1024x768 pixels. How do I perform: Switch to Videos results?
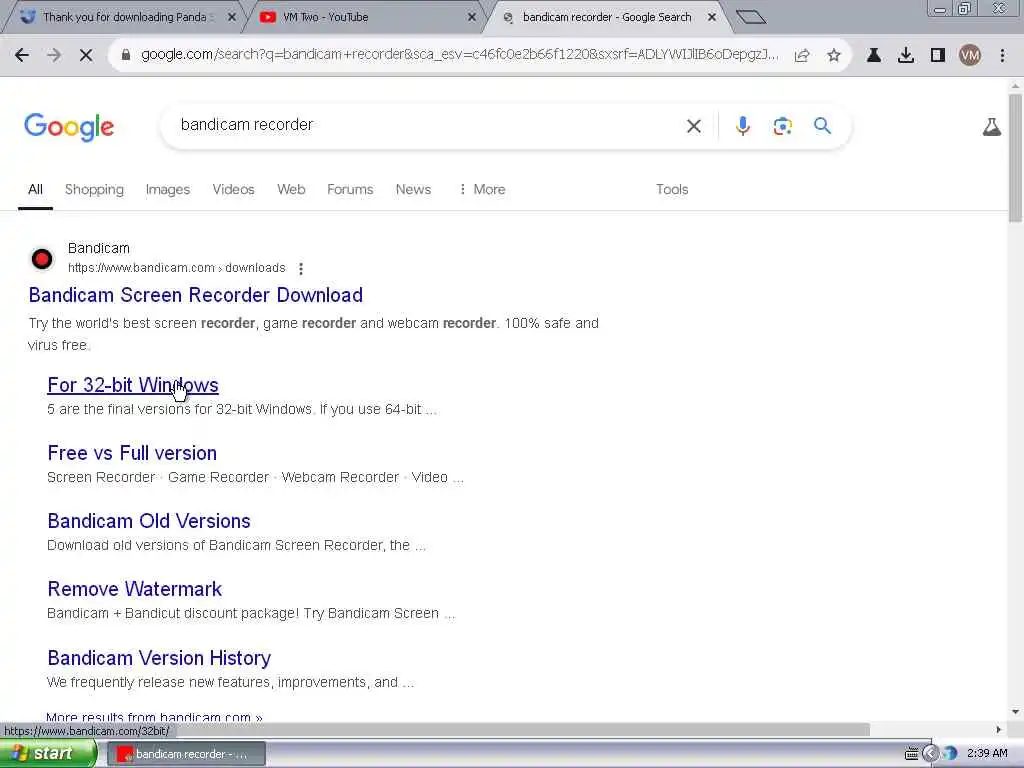point(233,189)
